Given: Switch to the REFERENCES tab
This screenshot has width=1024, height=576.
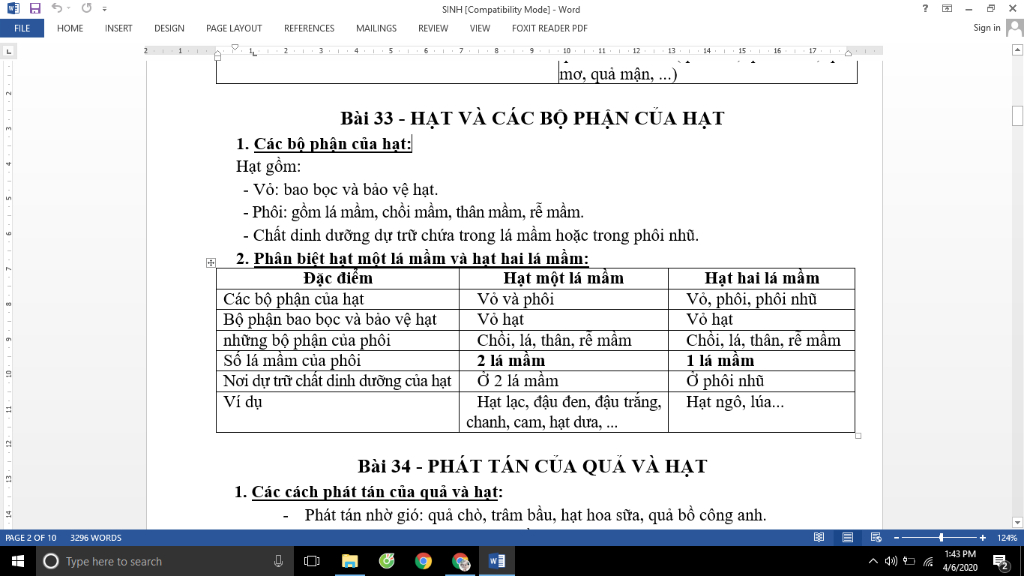Looking at the screenshot, I should pyautogui.click(x=309, y=28).
